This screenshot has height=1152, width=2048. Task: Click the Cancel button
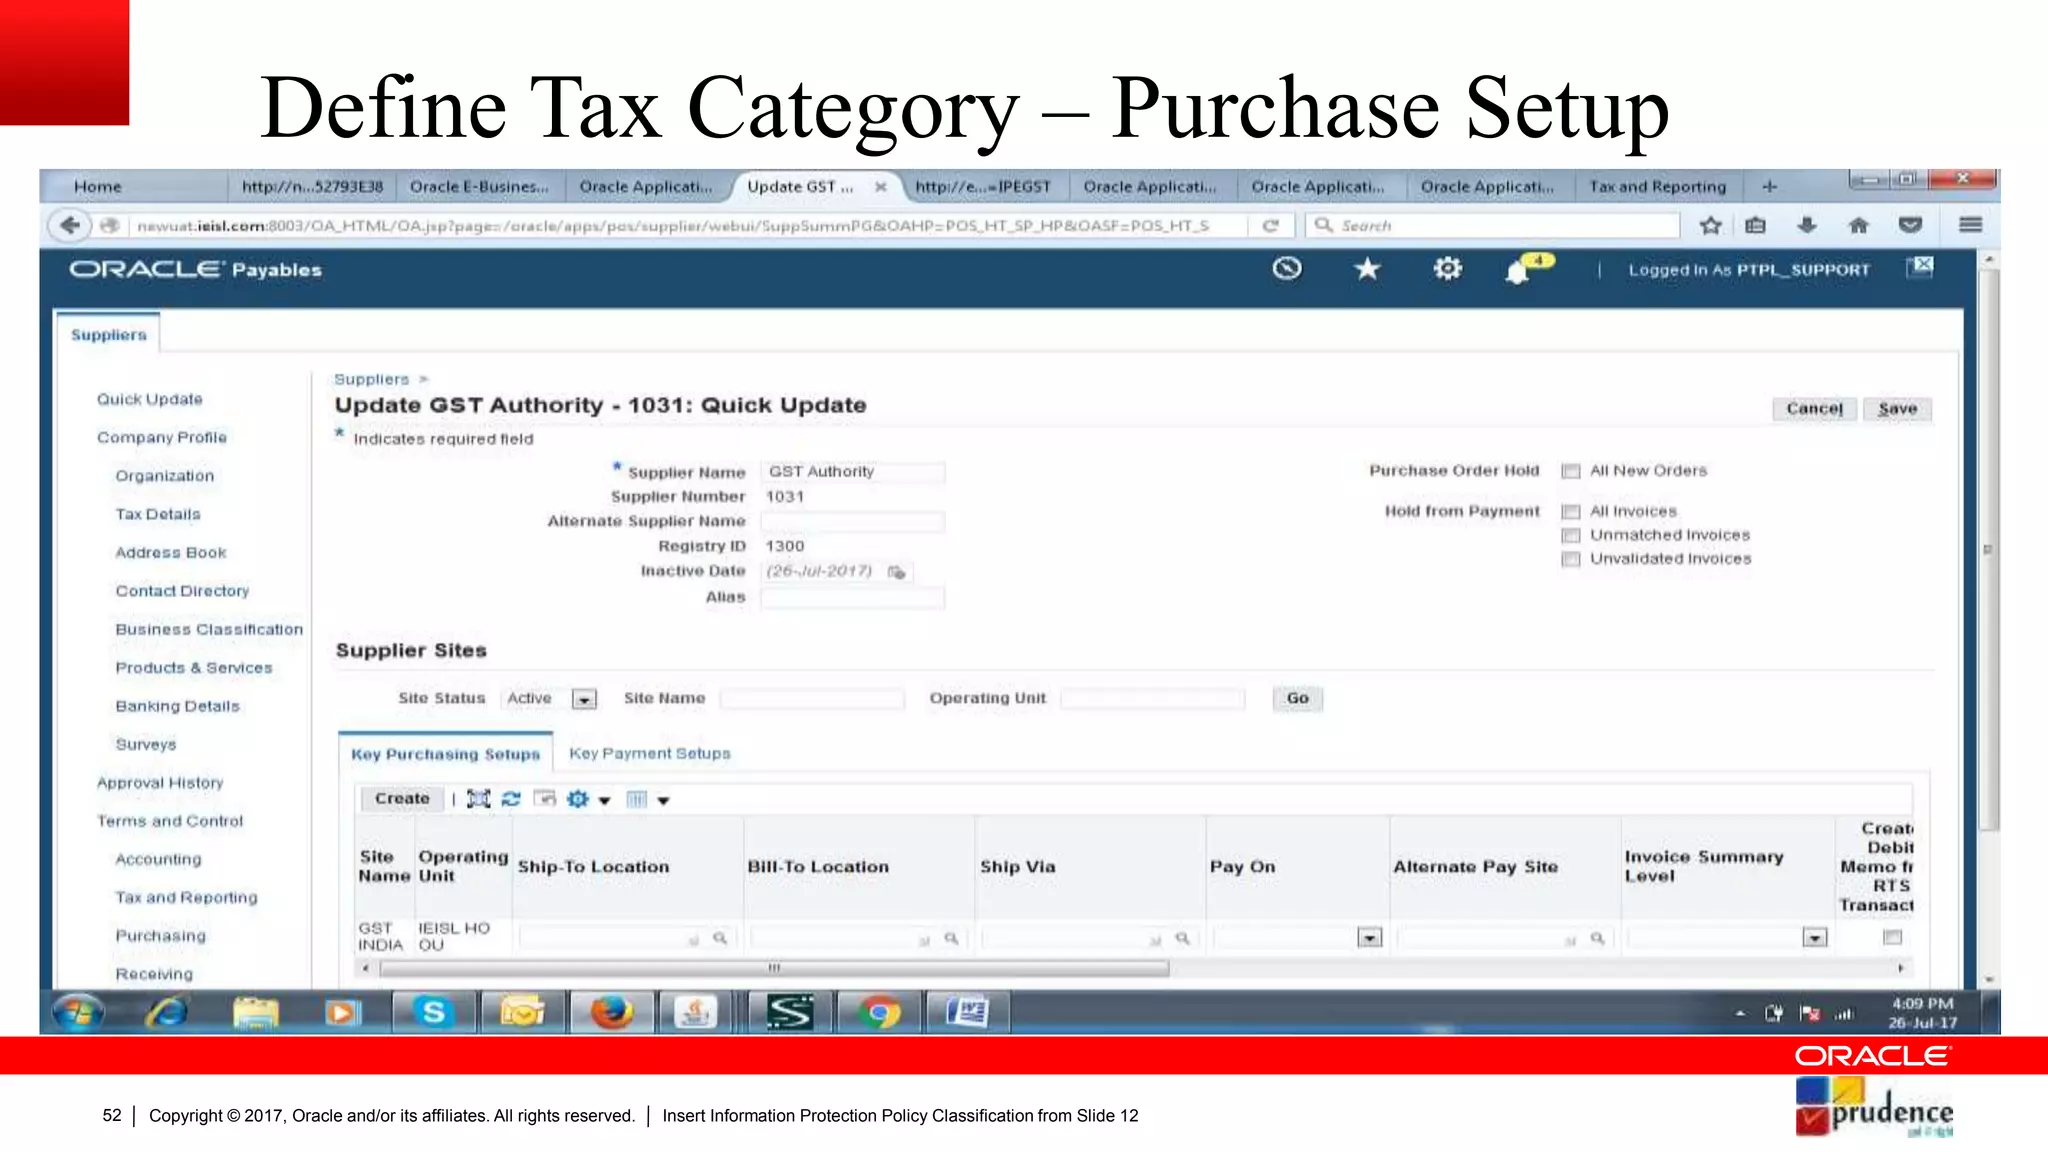tap(1814, 409)
